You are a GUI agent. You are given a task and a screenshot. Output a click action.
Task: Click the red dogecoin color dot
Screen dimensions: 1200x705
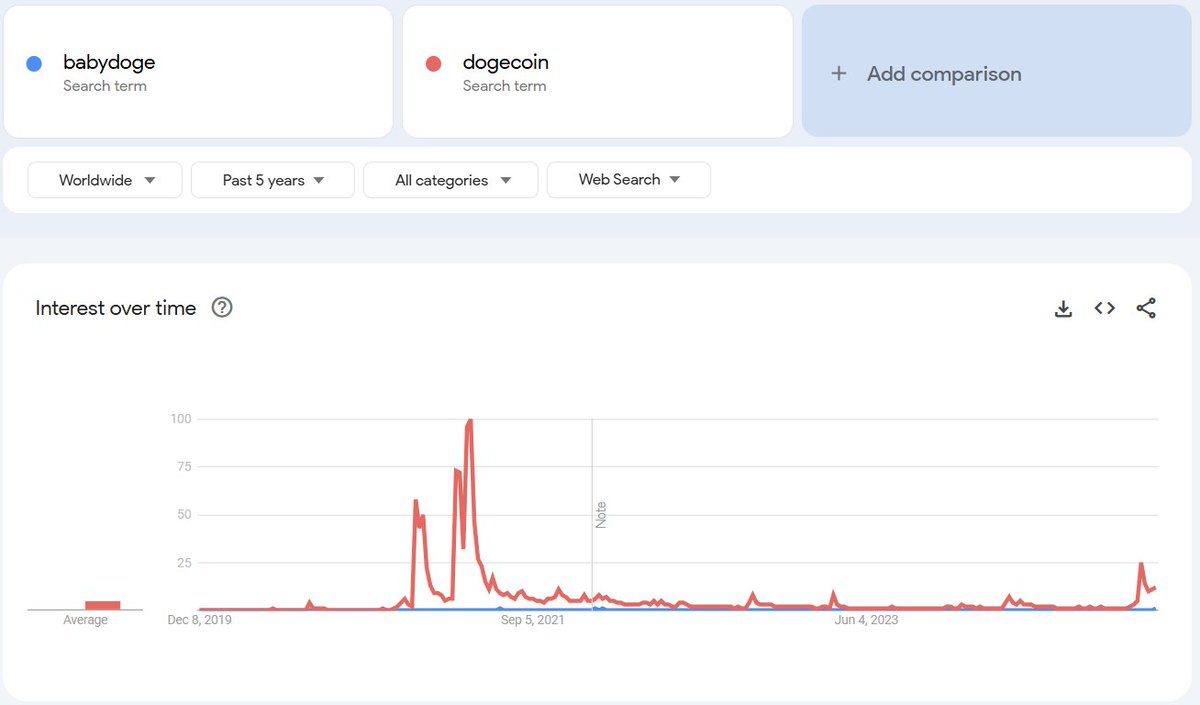click(x=433, y=64)
